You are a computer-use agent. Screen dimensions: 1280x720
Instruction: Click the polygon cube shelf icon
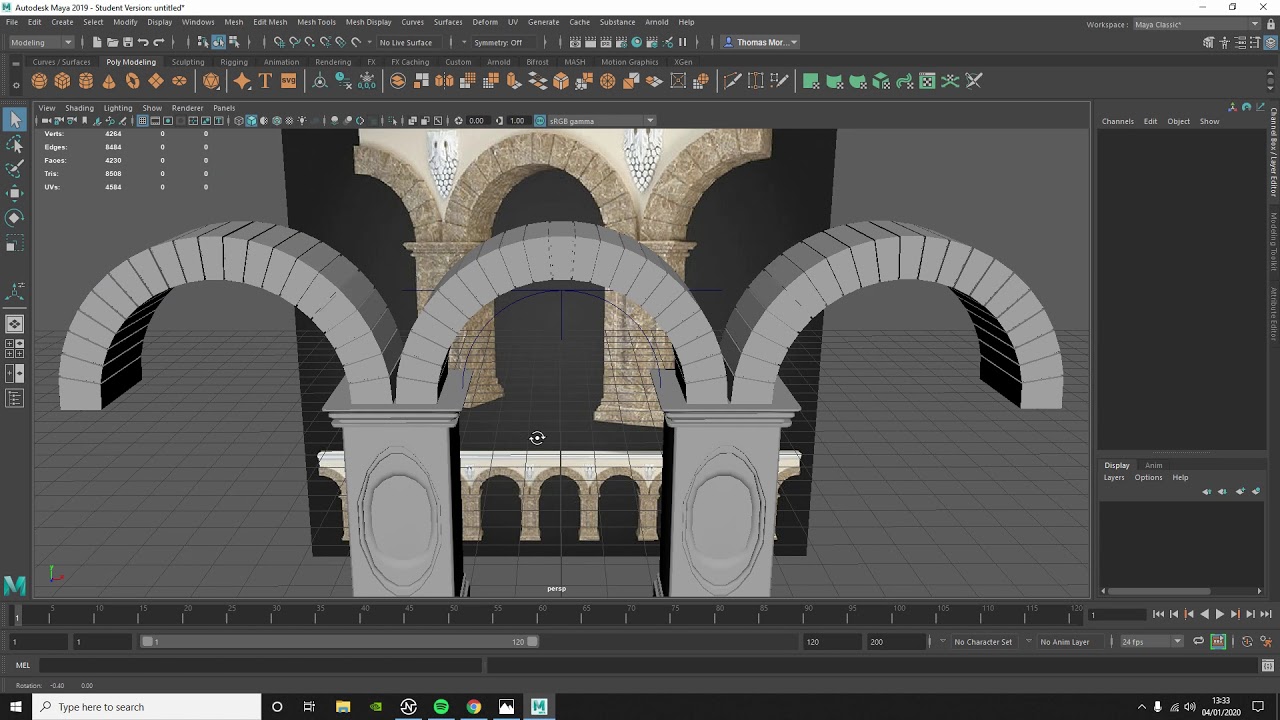point(62,81)
